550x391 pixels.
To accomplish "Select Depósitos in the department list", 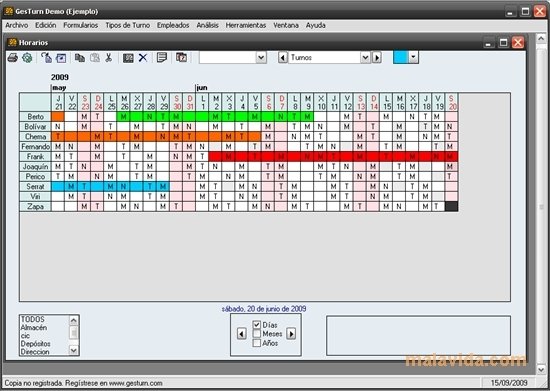I will click(x=35, y=344).
